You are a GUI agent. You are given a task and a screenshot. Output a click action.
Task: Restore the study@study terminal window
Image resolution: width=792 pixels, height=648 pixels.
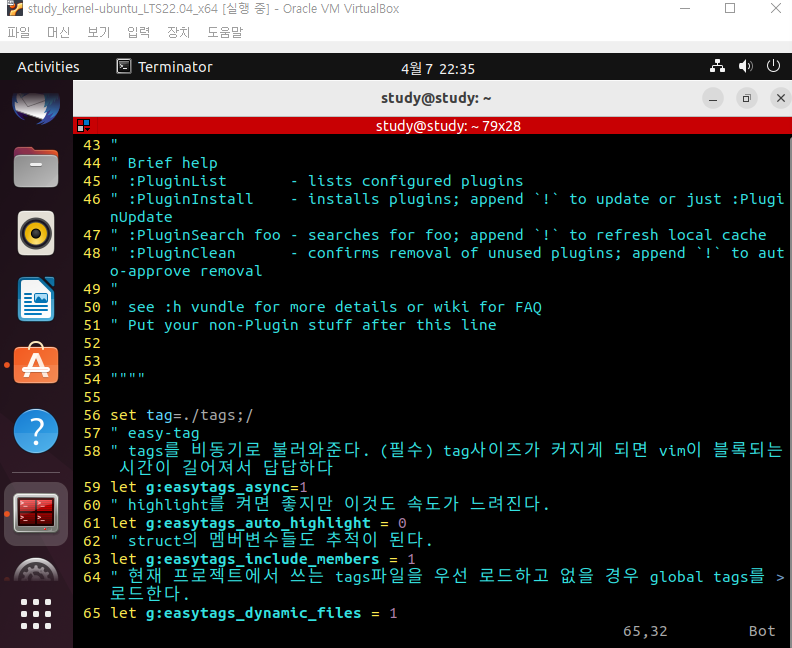[x=747, y=98]
